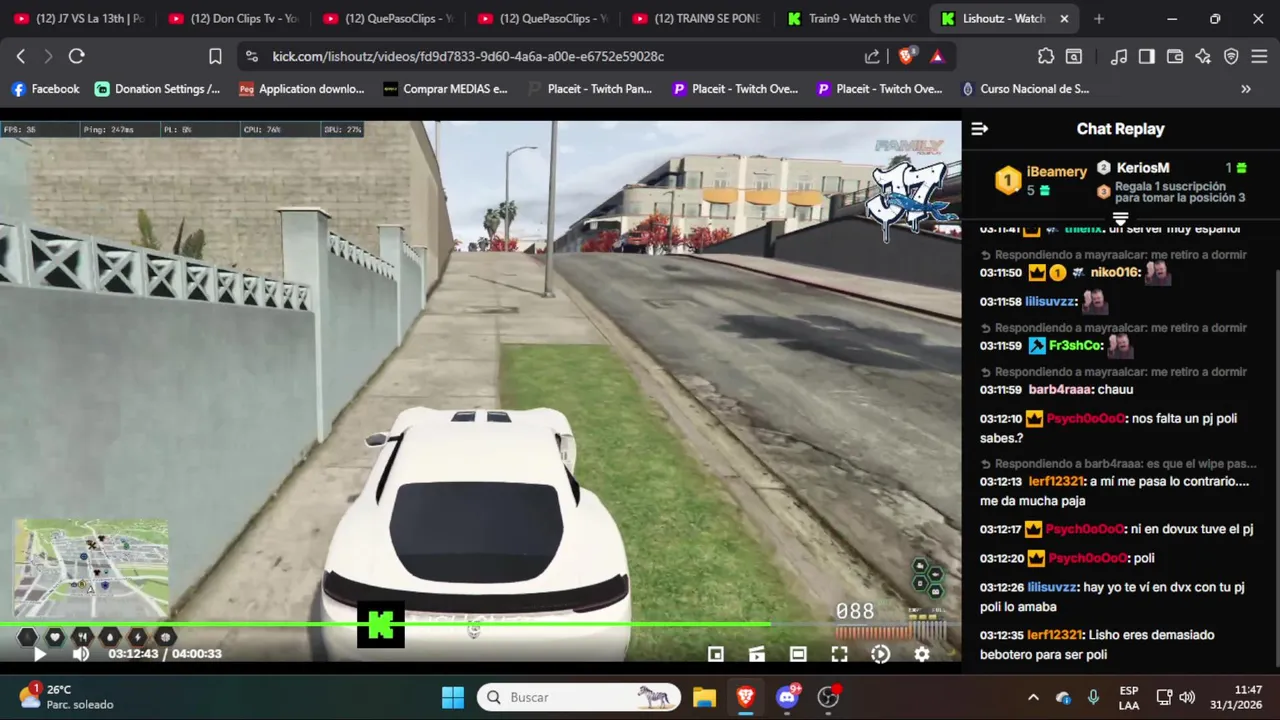
Task: Open playback speed control
Action: coord(880,654)
